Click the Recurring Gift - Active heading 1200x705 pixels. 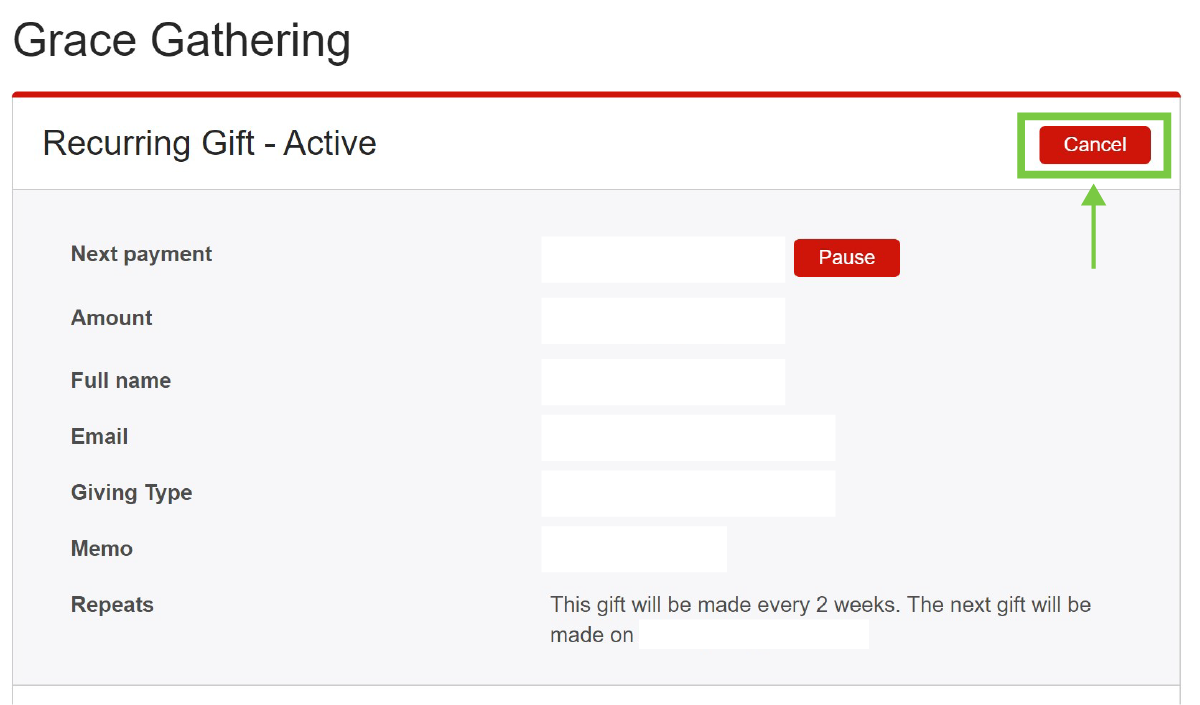[210, 143]
